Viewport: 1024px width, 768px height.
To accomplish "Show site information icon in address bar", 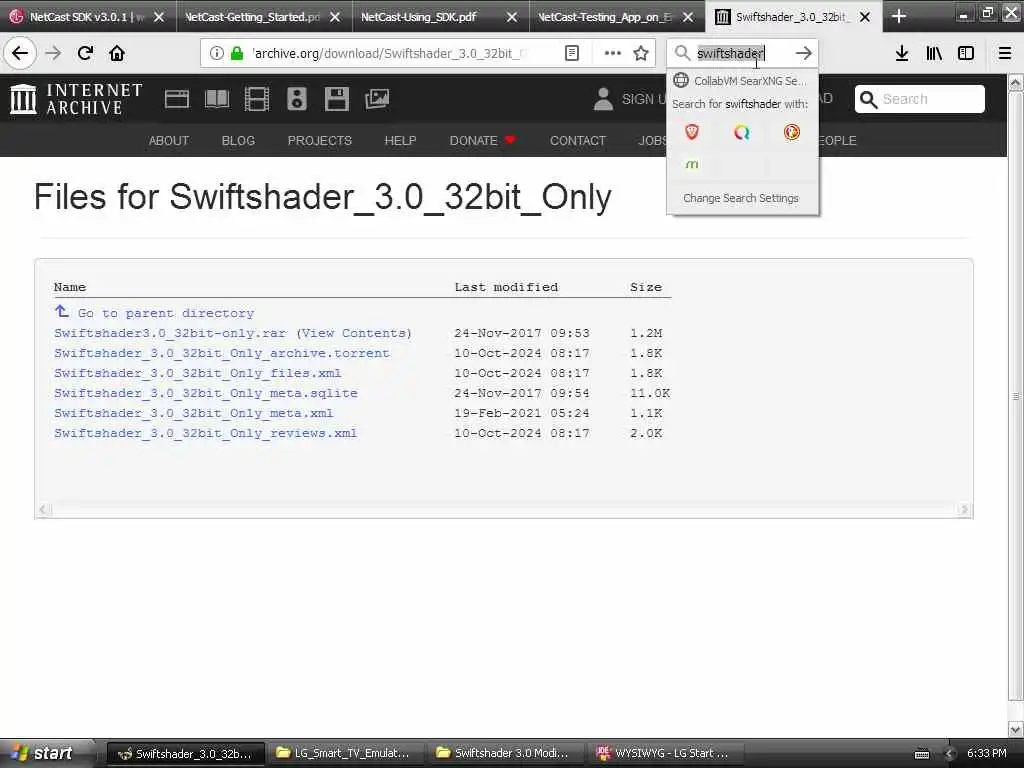I will click(x=217, y=53).
